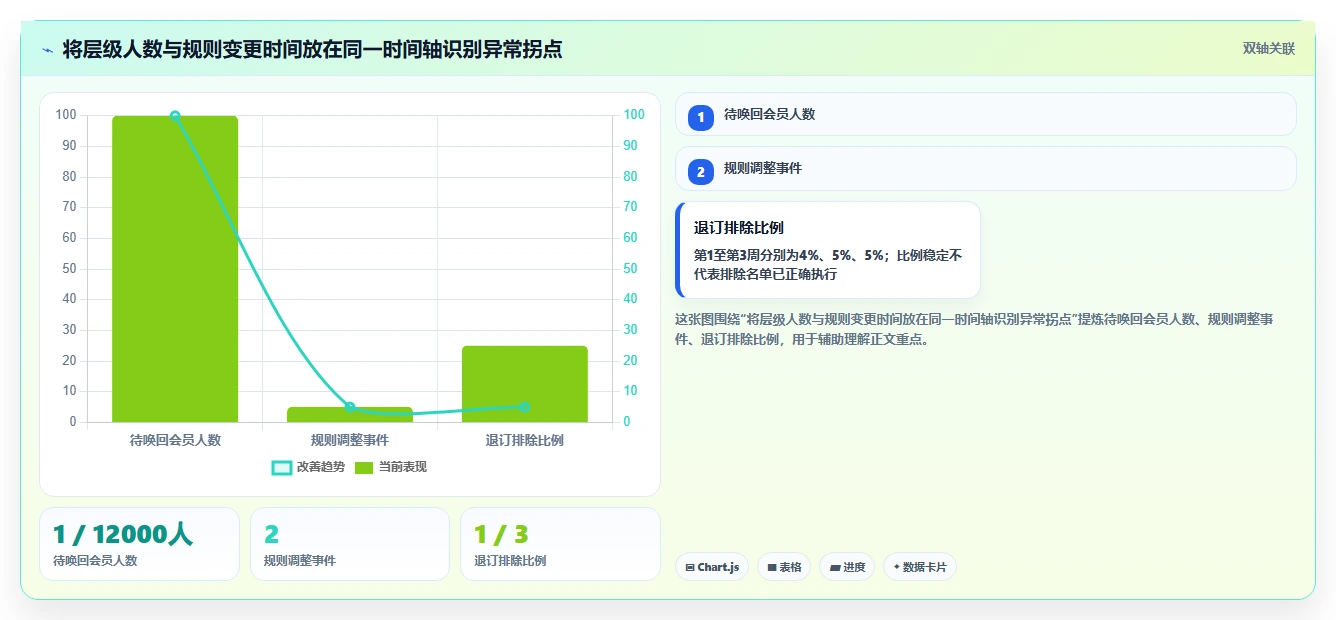
Task: Click the 1 / 12000人 stat card
Action: tap(139, 544)
